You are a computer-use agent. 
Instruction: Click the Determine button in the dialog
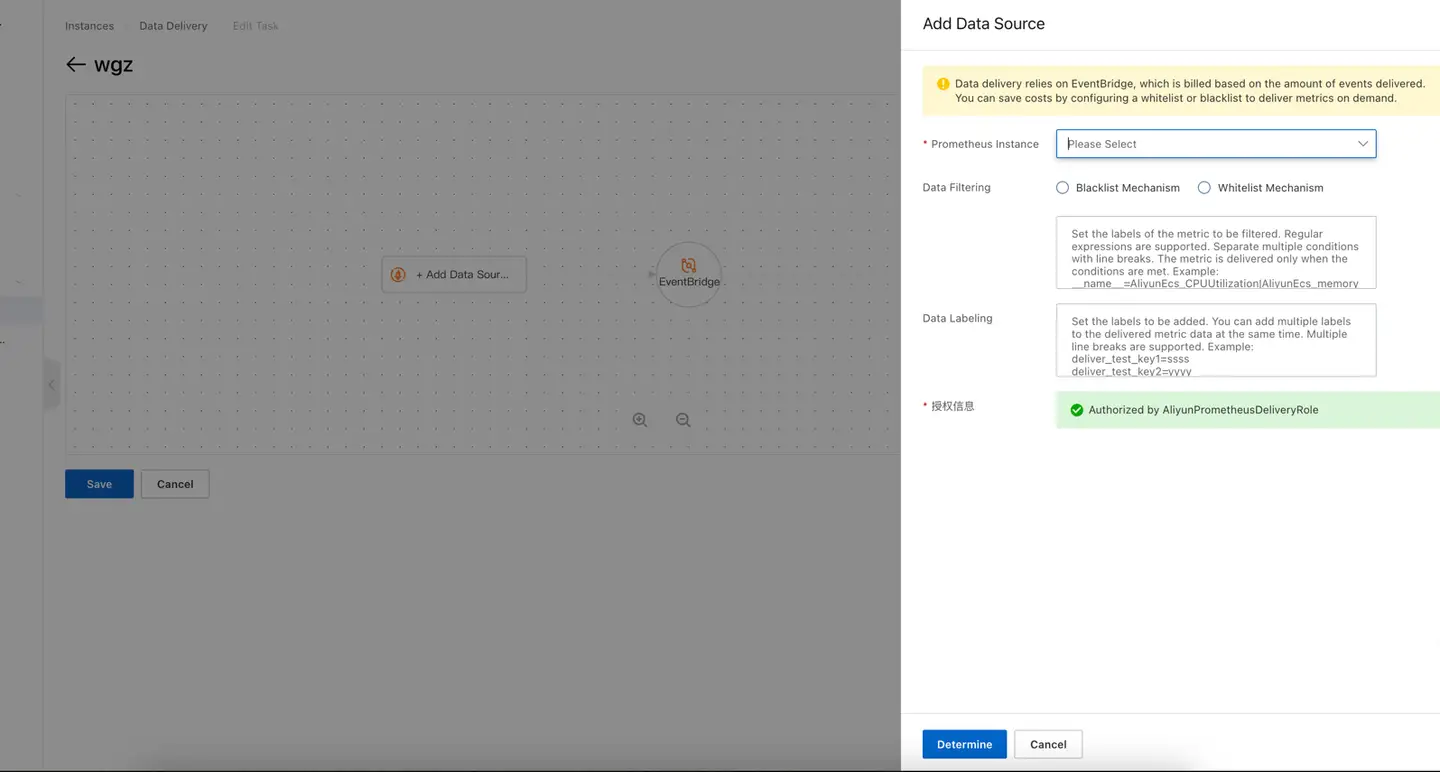[963, 744]
